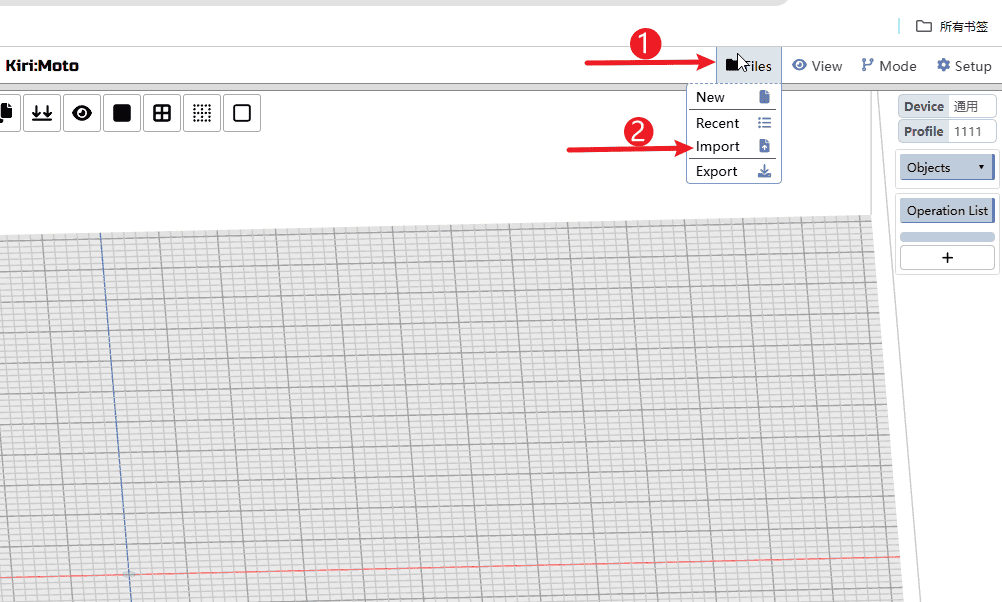Click the lay-flat down-arrows toolbar icon

(x=42, y=113)
